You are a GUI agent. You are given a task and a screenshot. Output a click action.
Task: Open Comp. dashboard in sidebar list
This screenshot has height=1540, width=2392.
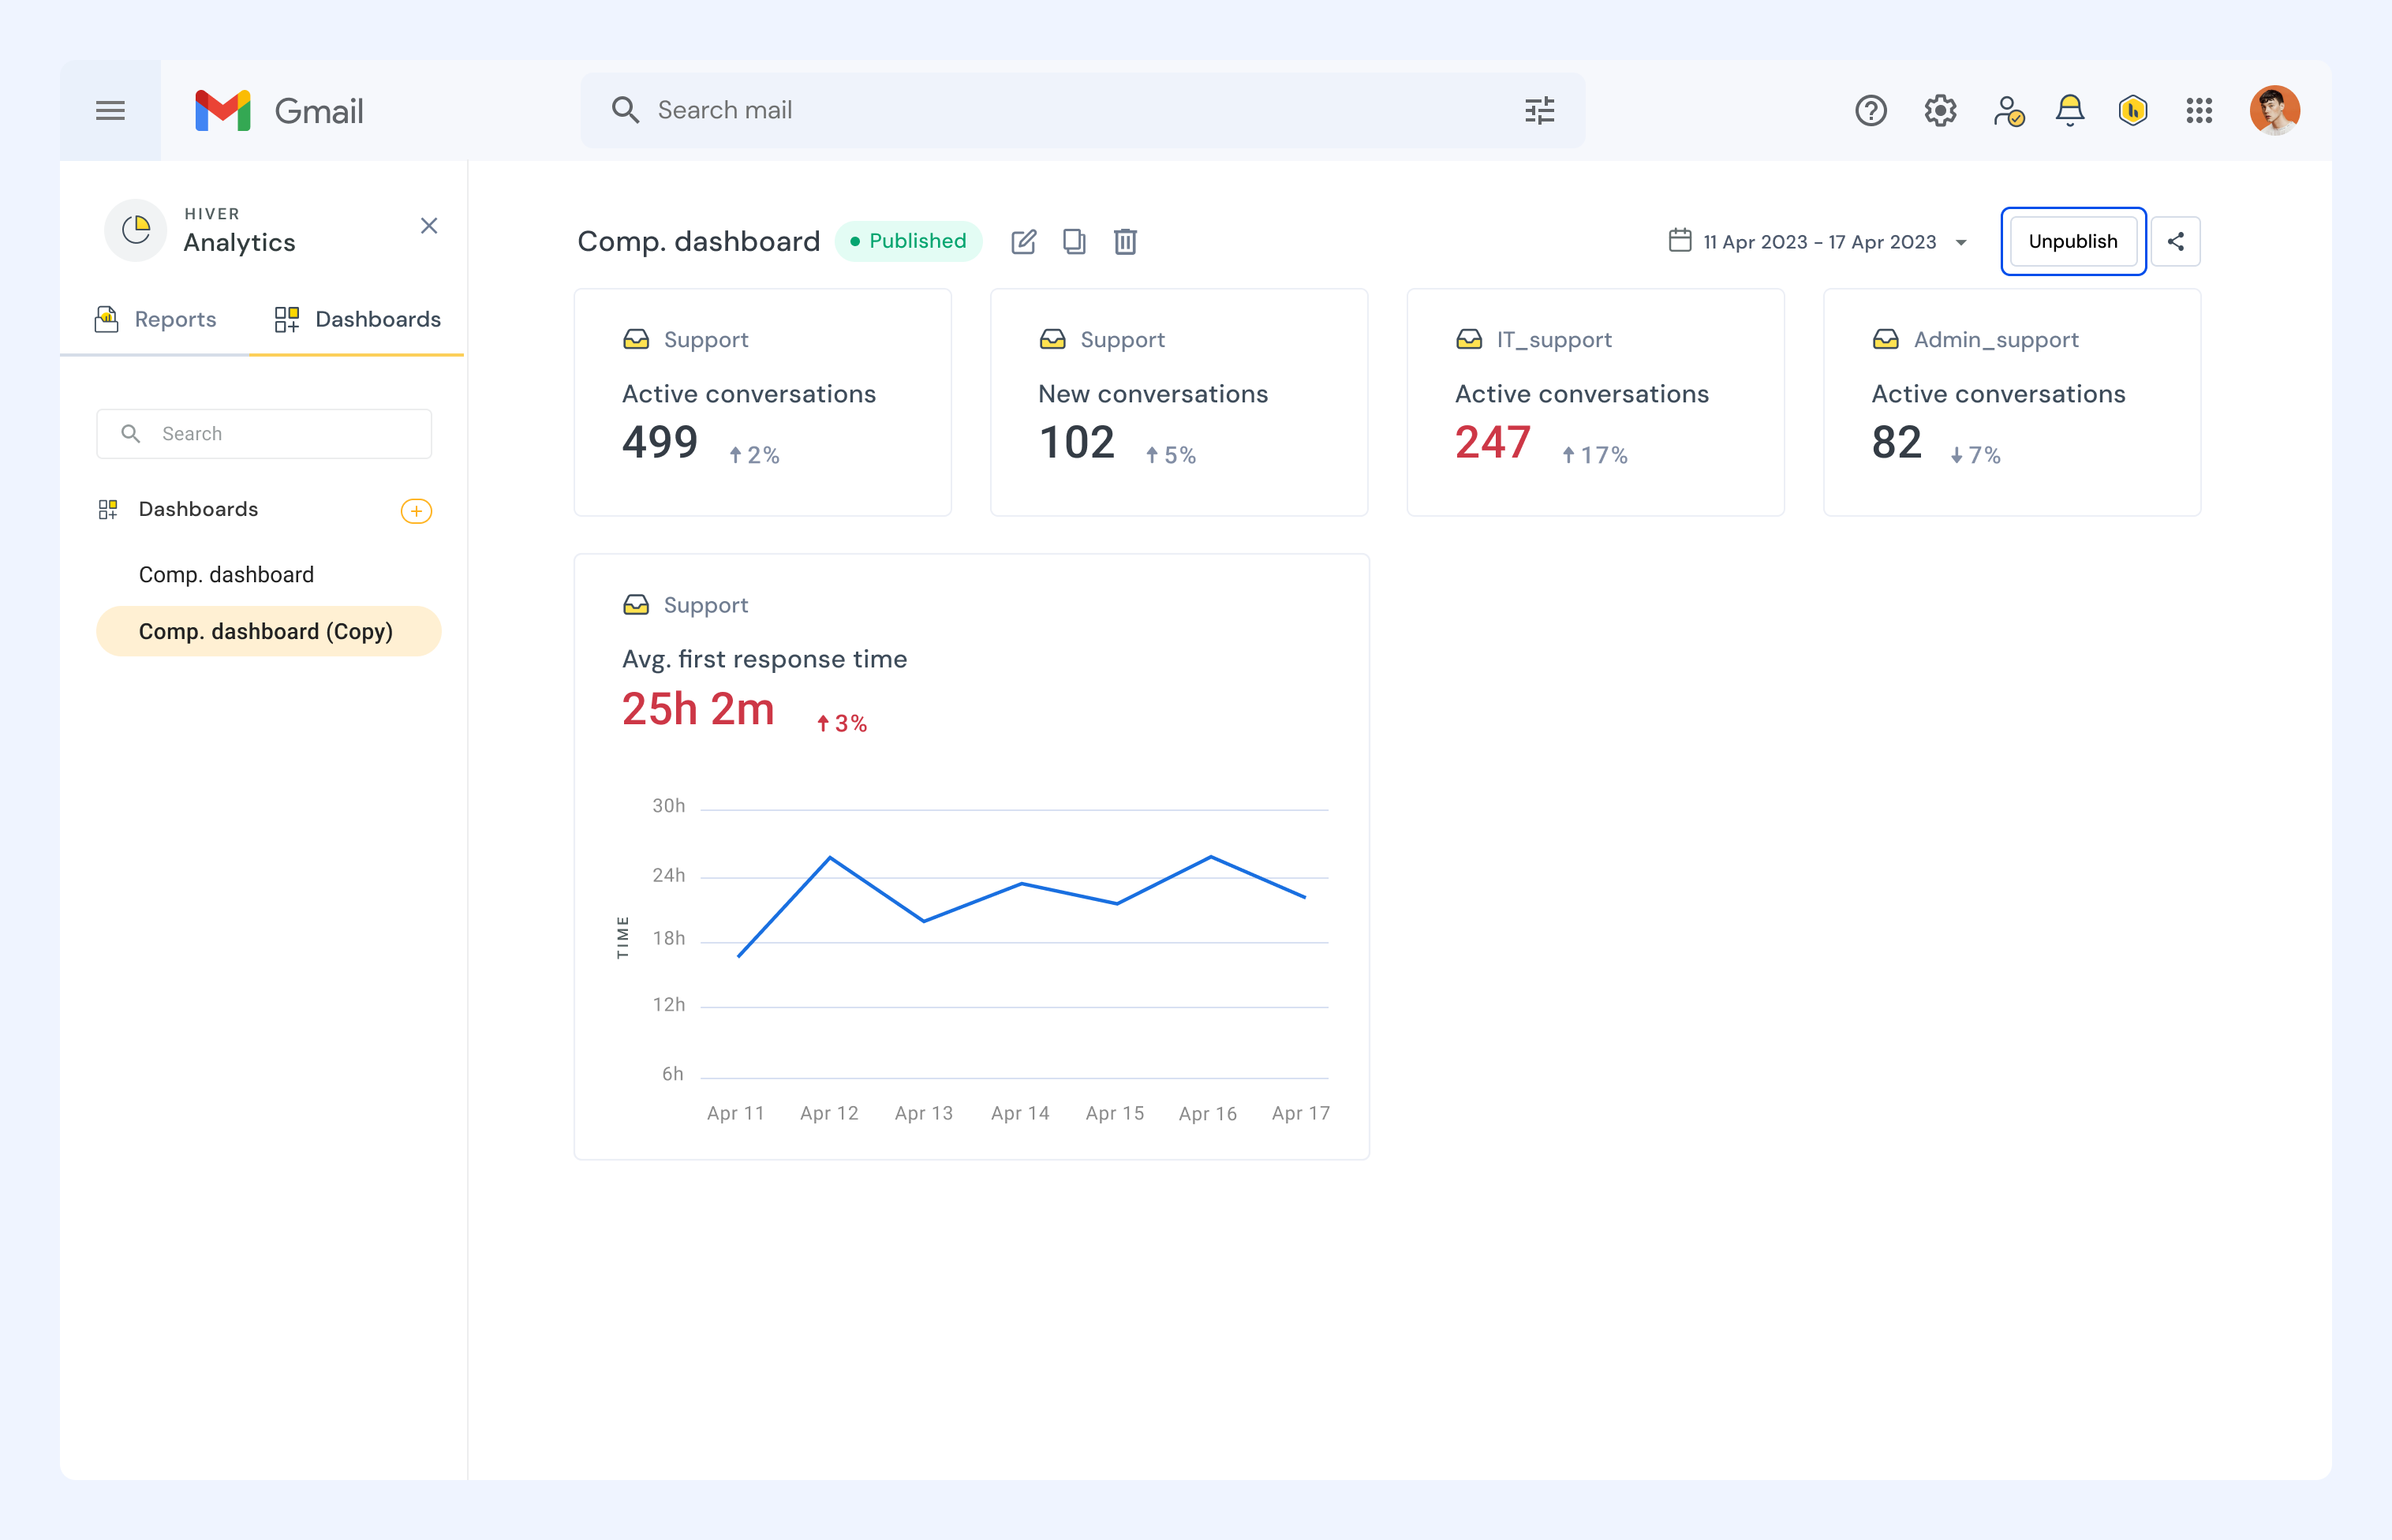pos(226,575)
